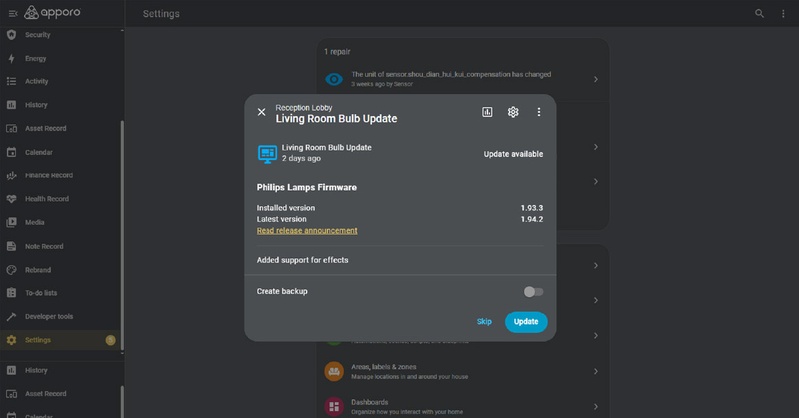Open the top-right page overflow menu
Viewport: 799px width, 418px height.
[x=783, y=14]
